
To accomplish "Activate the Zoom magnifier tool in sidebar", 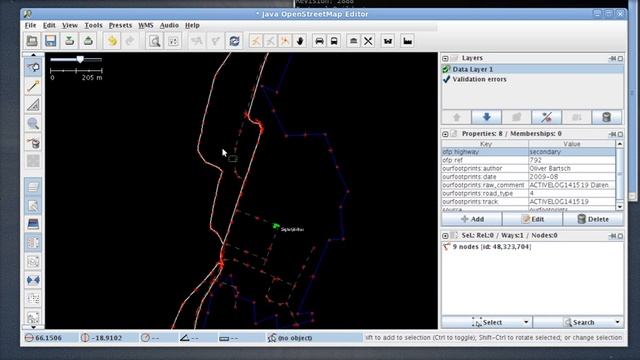I will [33, 123].
